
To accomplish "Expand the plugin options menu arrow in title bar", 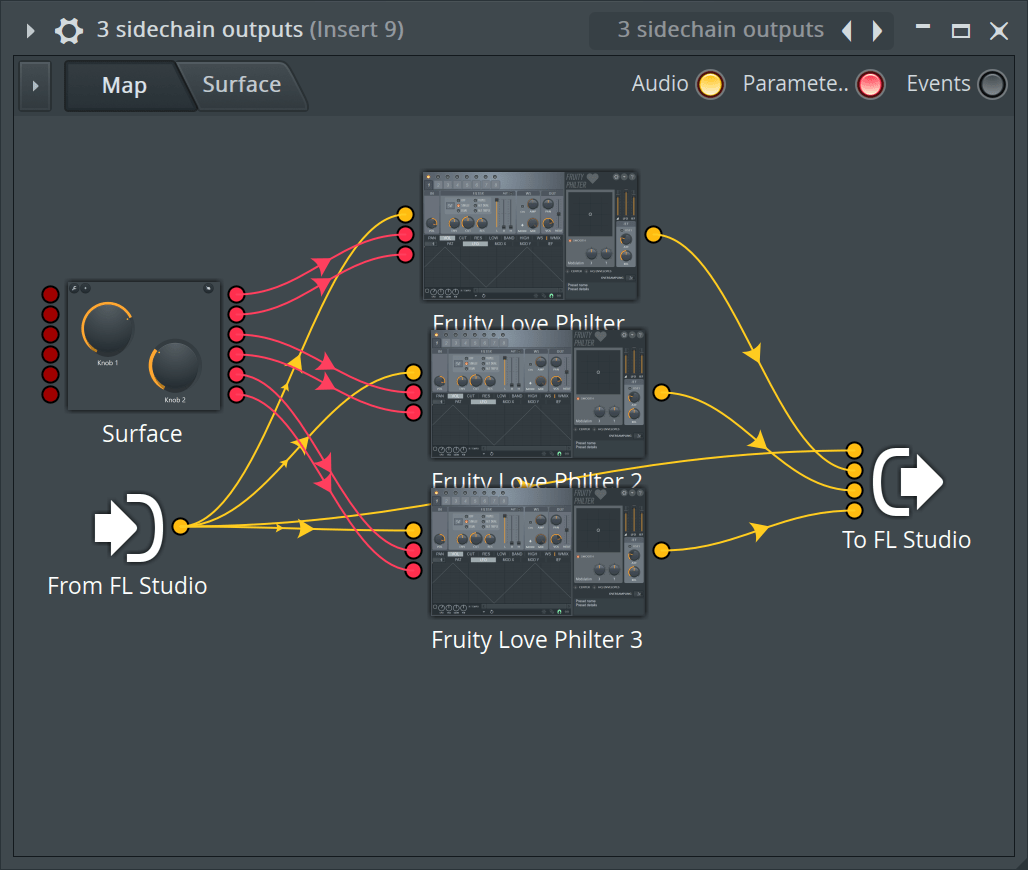I will pyautogui.click(x=30, y=31).
